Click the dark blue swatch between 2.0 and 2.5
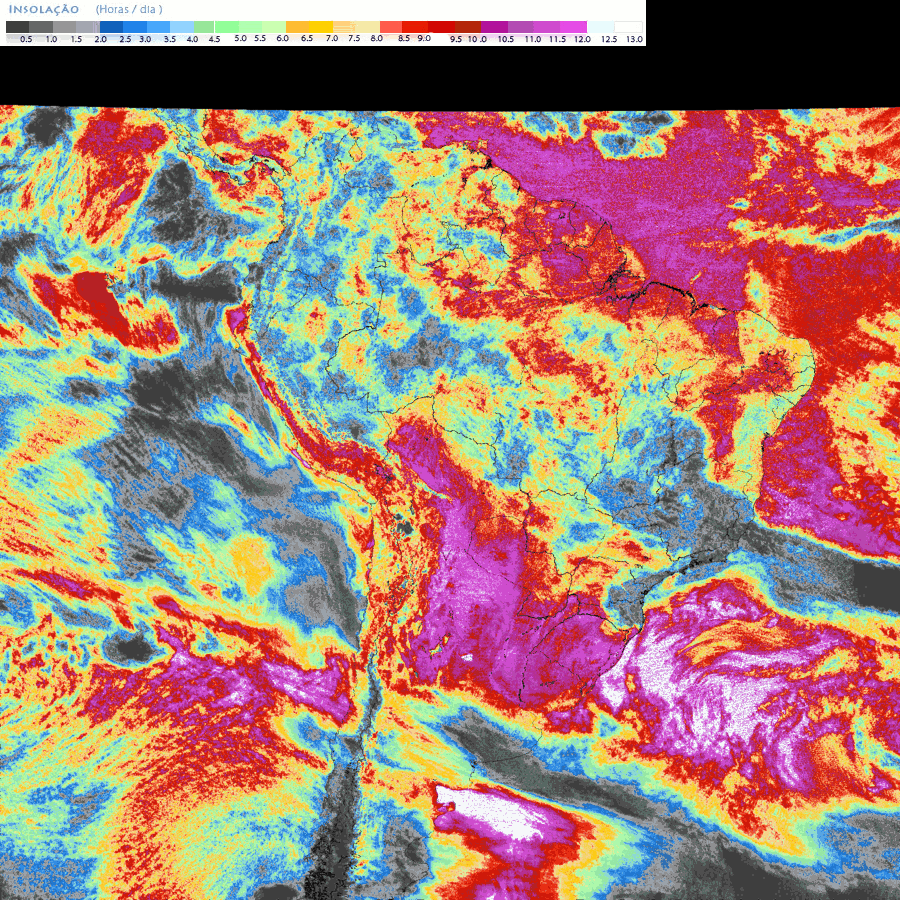 (111, 27)
